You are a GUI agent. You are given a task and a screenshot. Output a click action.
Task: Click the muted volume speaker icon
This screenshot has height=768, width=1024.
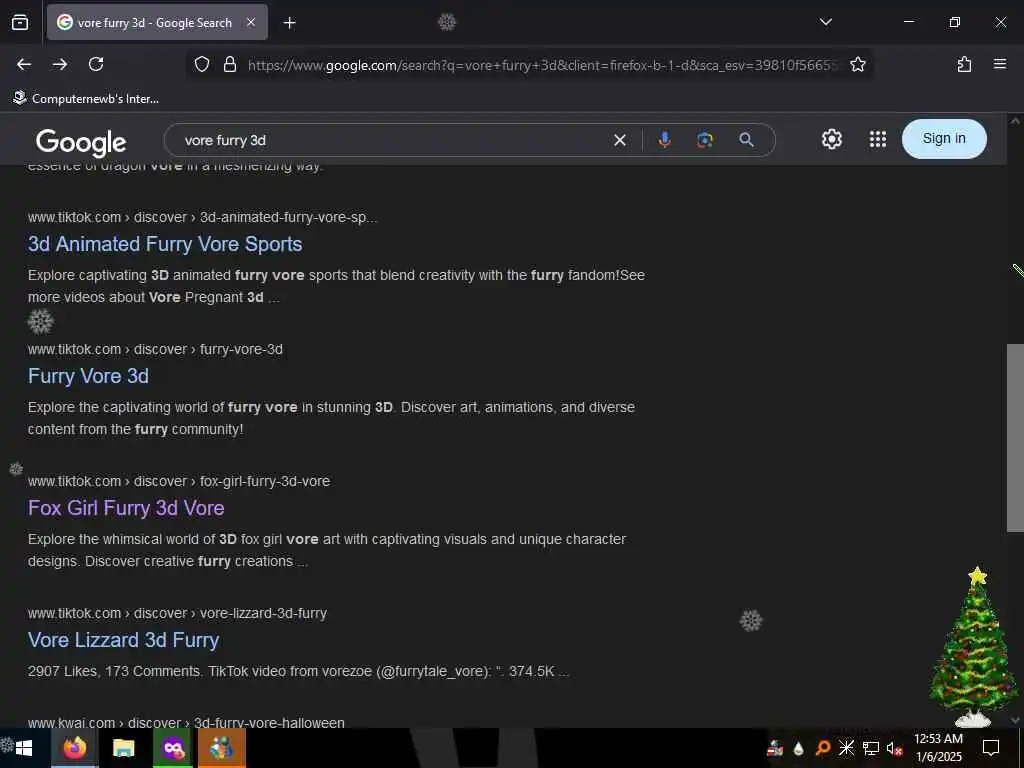tap(894, 748)
